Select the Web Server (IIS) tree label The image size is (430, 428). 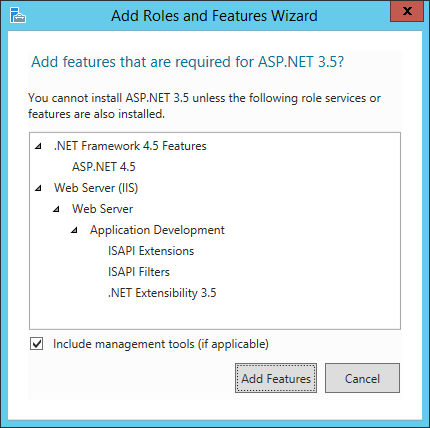click(96, 188)
